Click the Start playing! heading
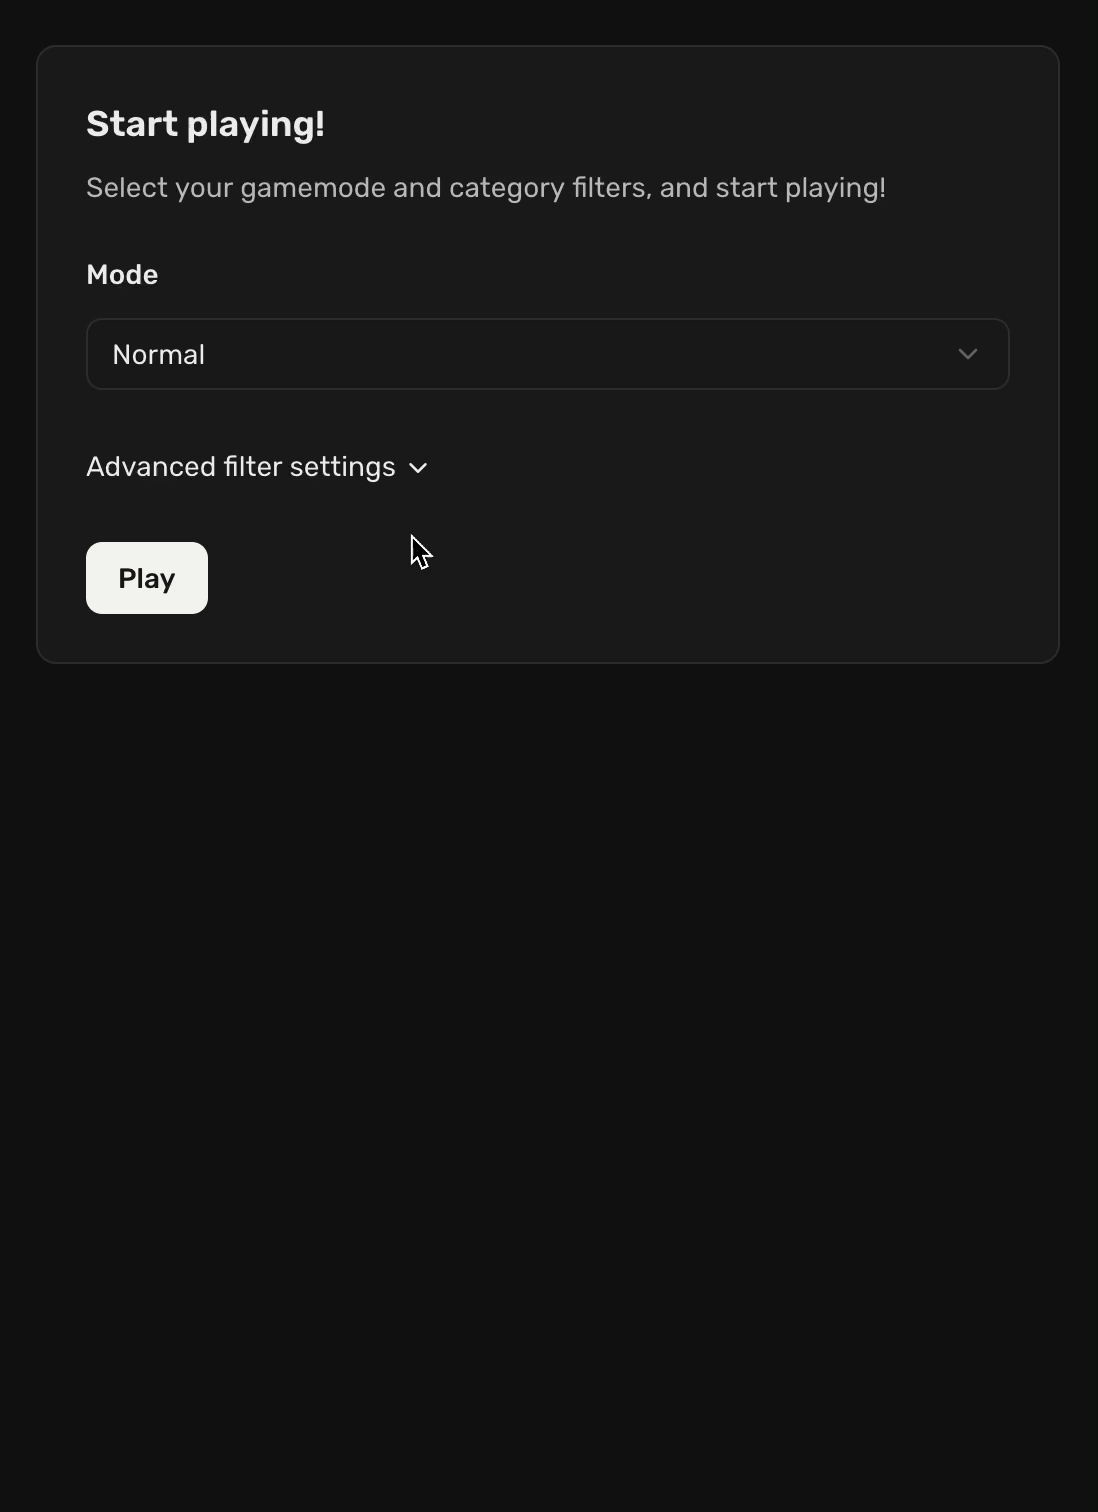This screenshot has height=1512, width=1098. point(205,123)
